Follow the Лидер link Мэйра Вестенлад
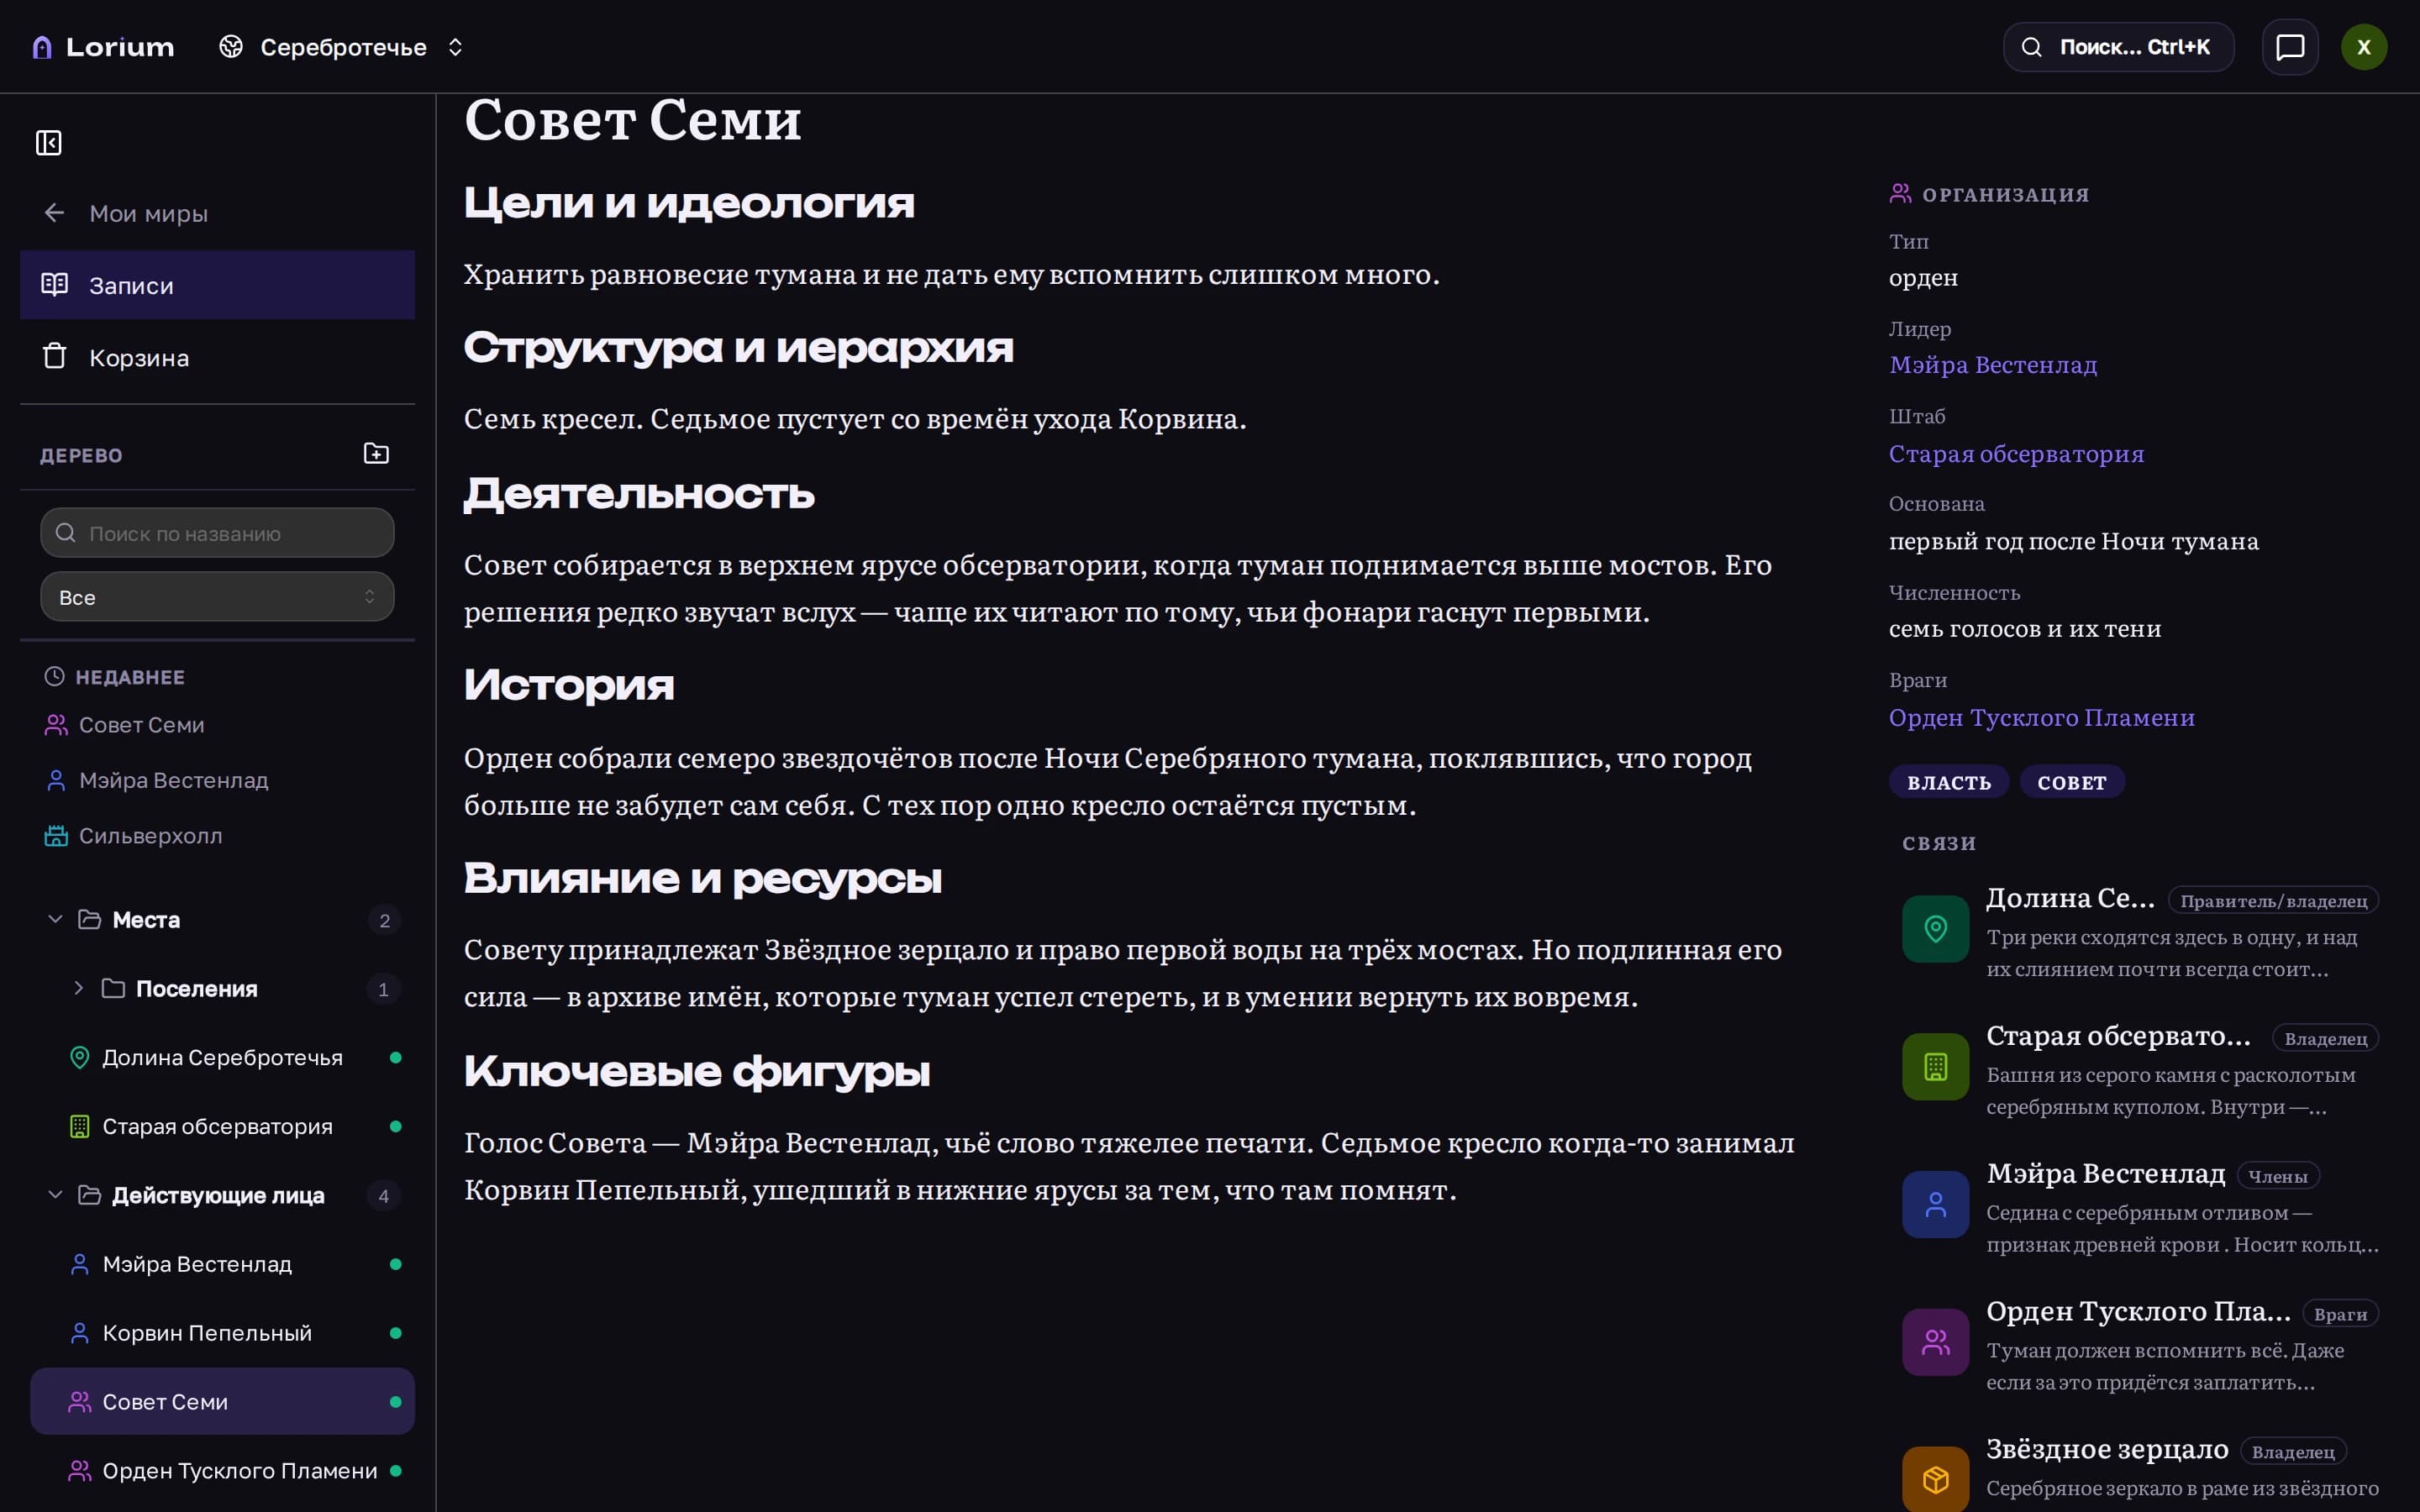Screen dimensions: 2420x1512 (1993, 365)
